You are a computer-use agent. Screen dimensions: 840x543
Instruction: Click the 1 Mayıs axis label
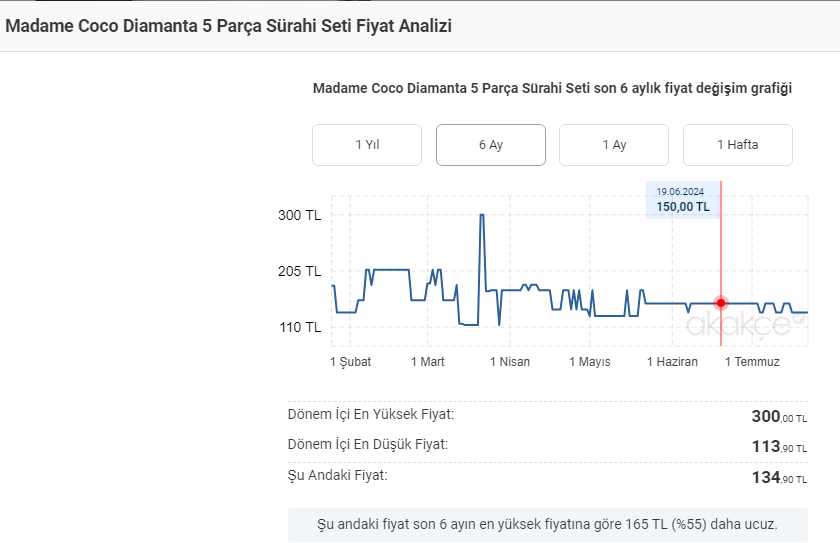(590, 362)
